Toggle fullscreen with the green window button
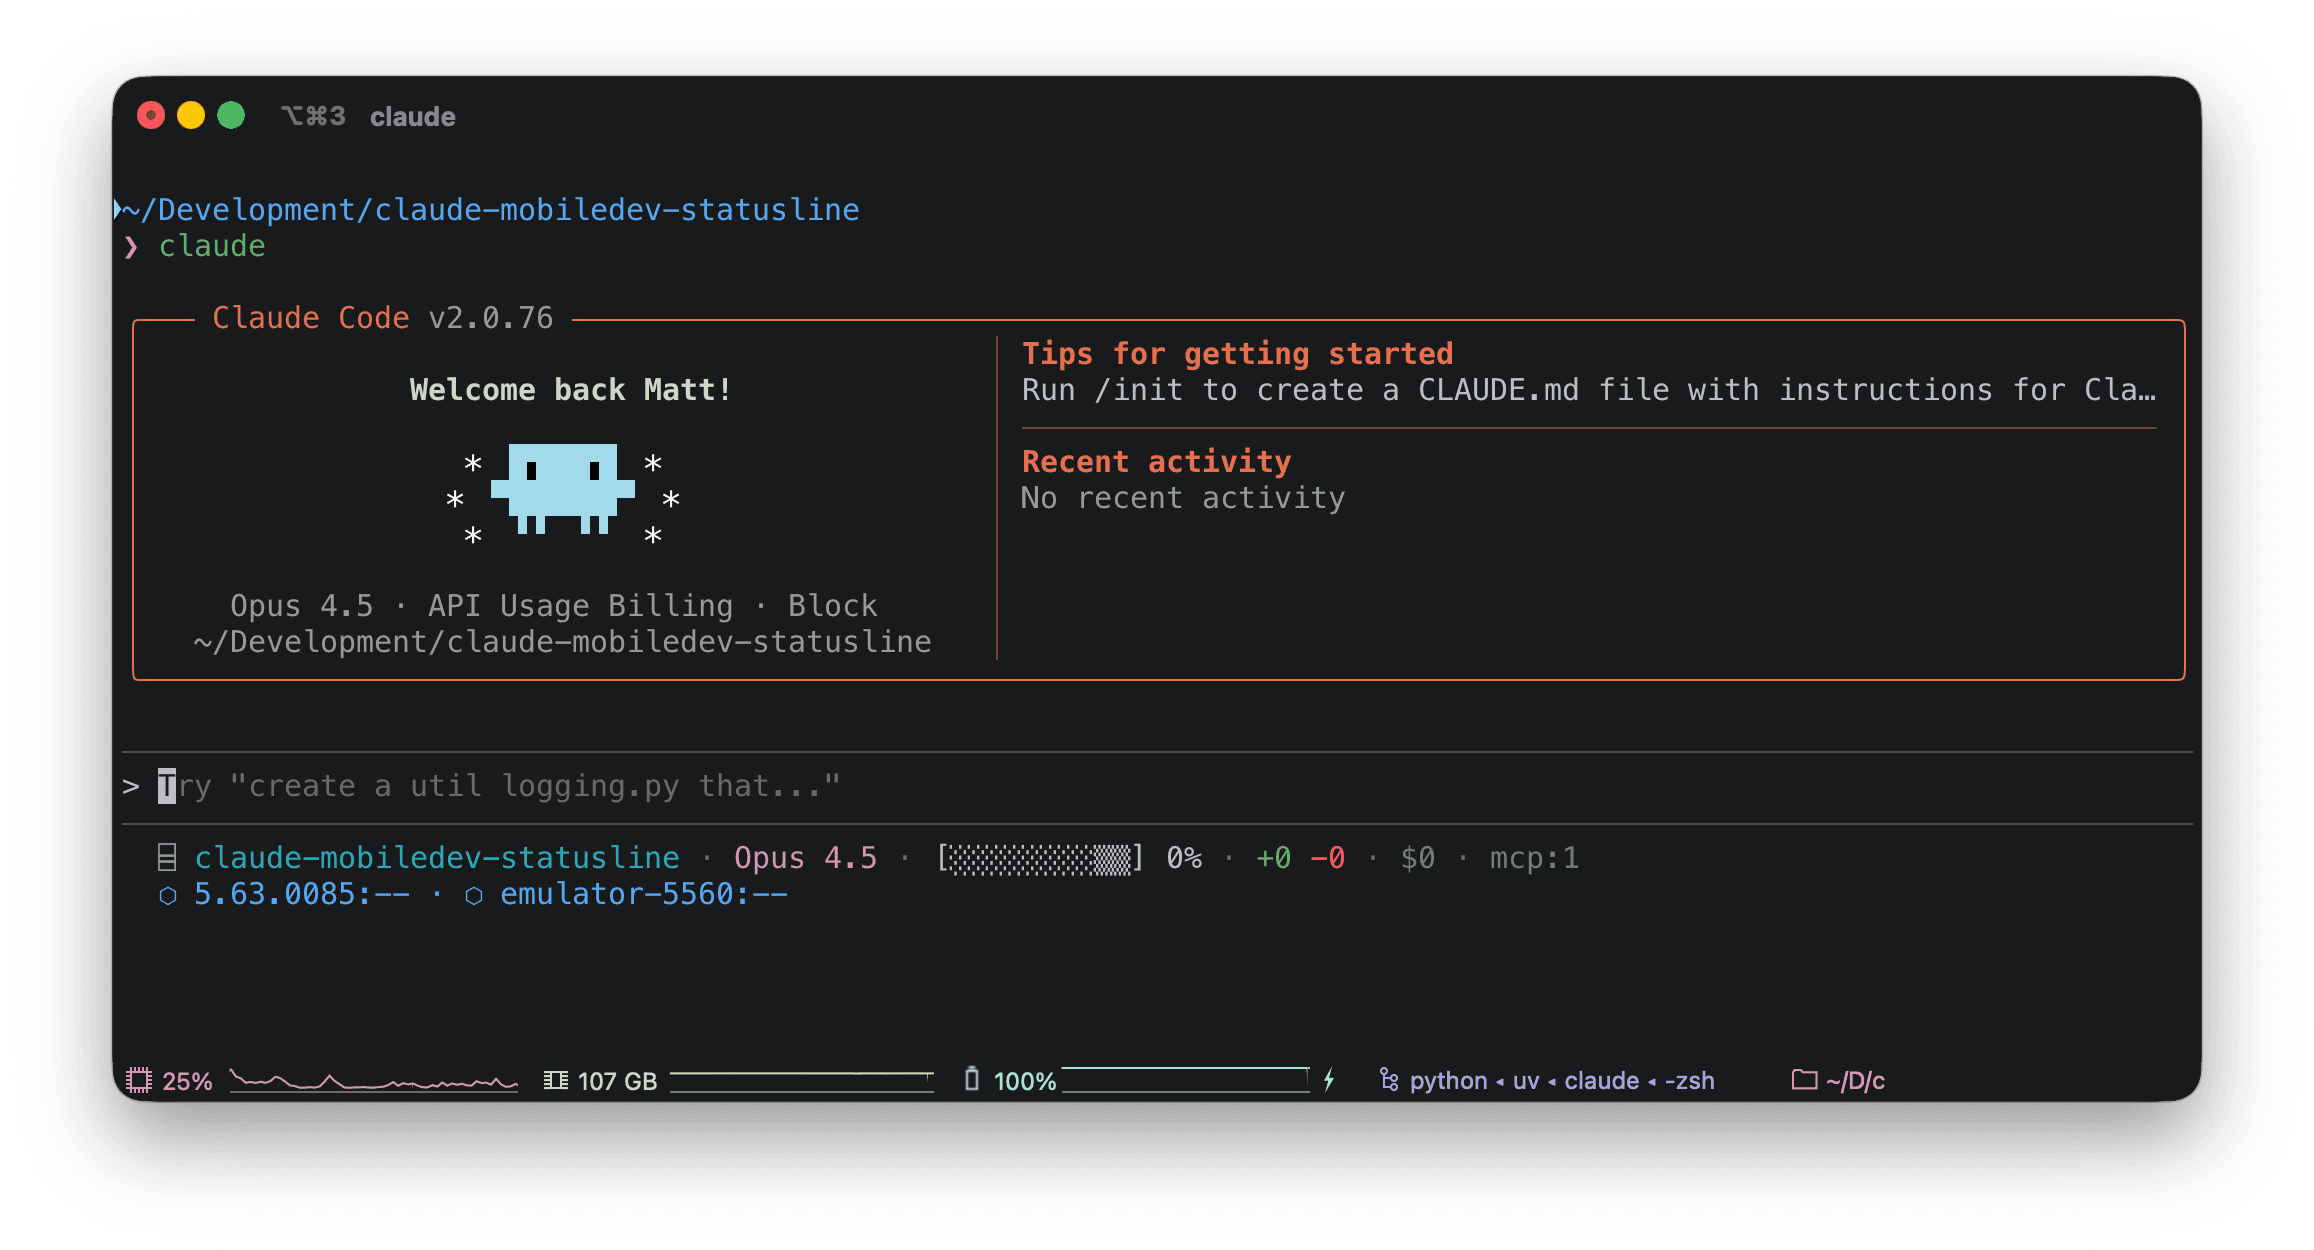Image resolution: width=2314 pixels, height=1250 pixels. tap(231, 114)
